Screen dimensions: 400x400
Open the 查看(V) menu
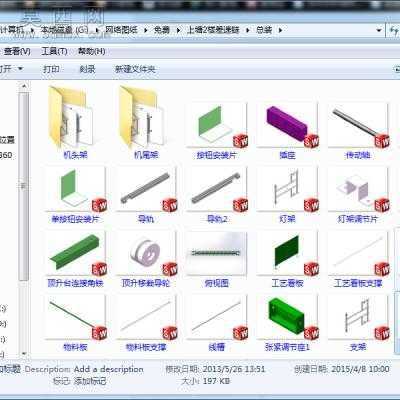(17, 51)
